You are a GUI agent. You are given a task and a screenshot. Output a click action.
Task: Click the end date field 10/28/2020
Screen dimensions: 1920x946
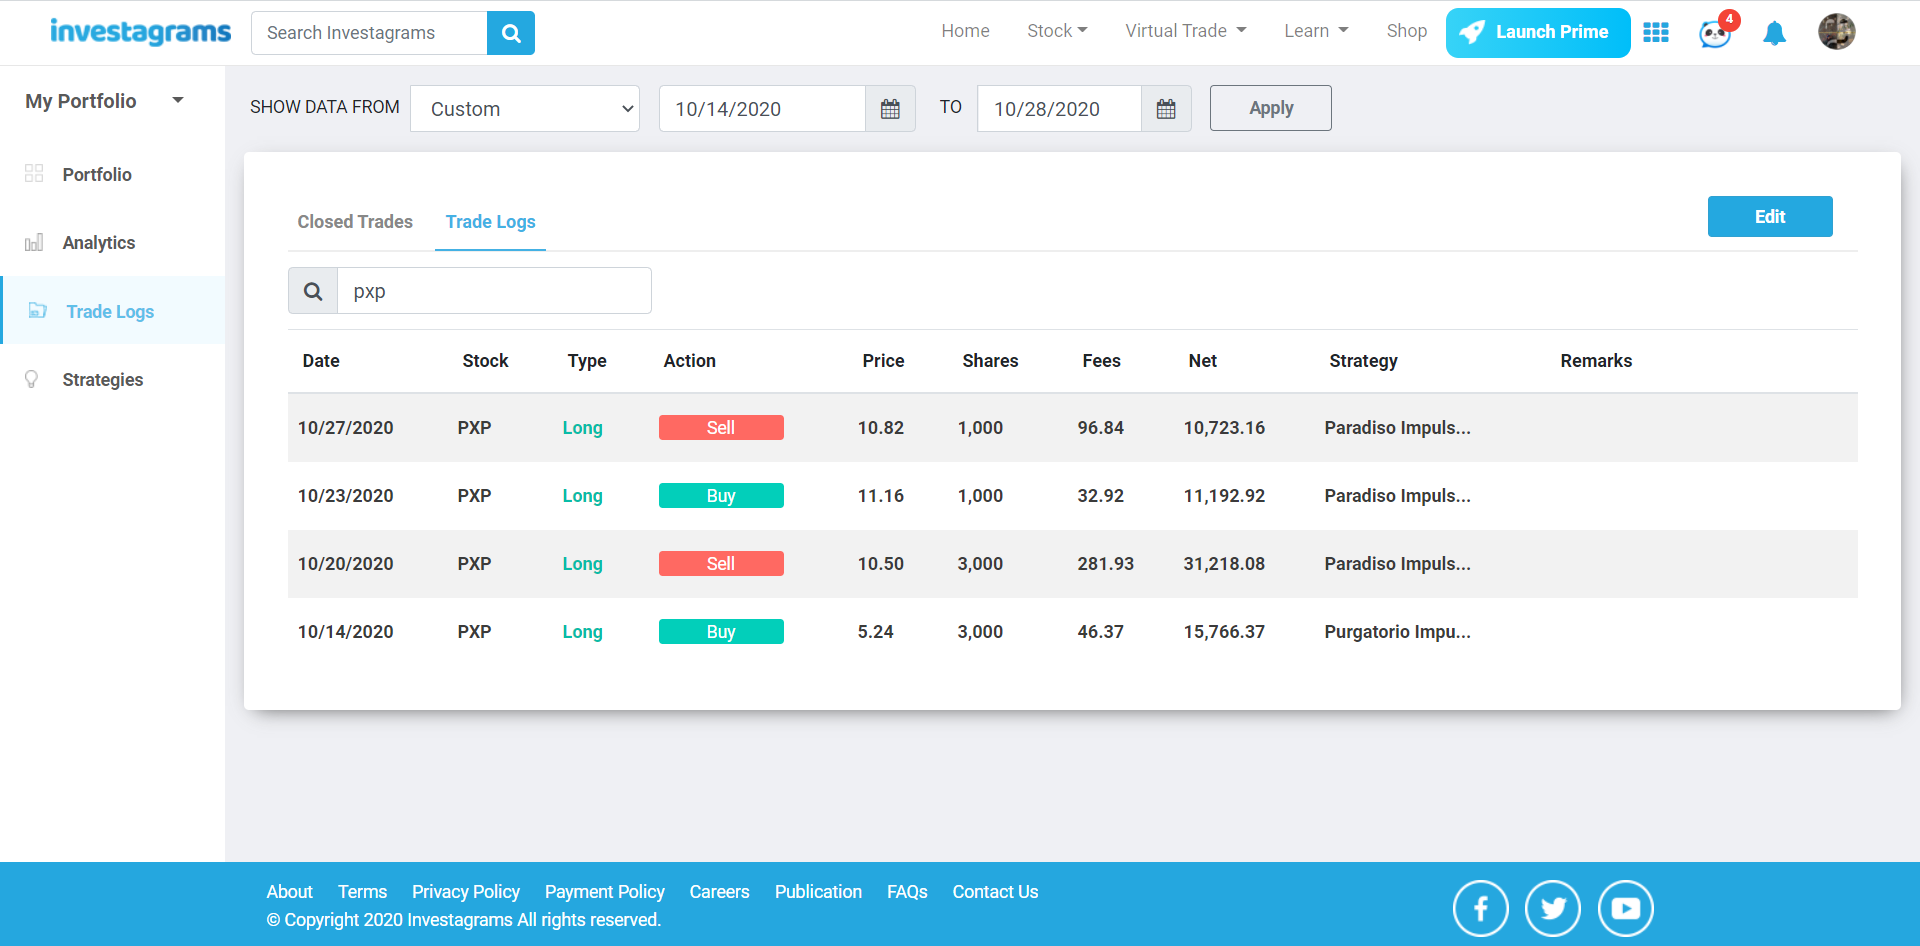pyautogui.click(x=1059, y=109)
